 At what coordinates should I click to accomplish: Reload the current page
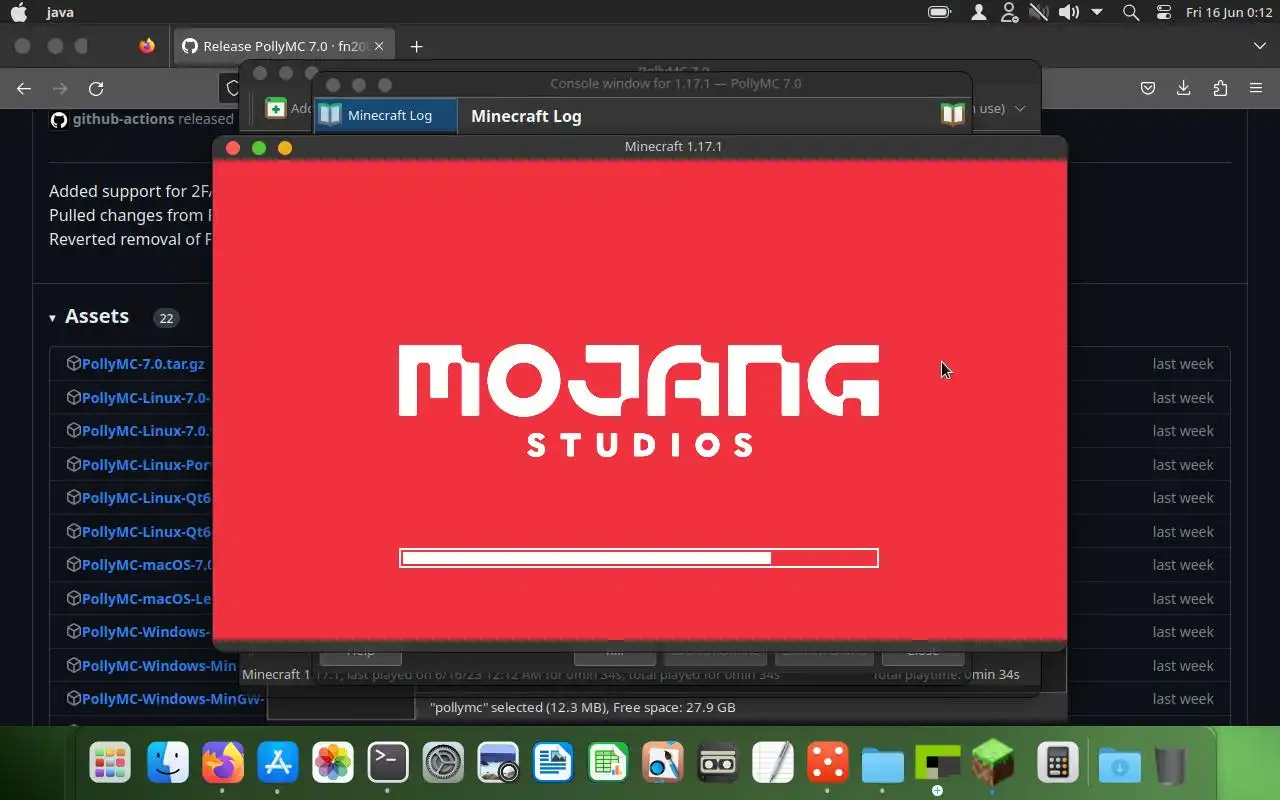[x=96, y=88]
